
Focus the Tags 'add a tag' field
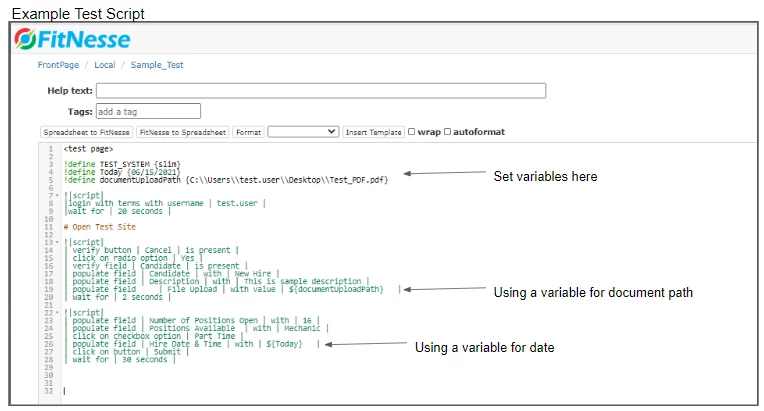(x=148, y=111)
